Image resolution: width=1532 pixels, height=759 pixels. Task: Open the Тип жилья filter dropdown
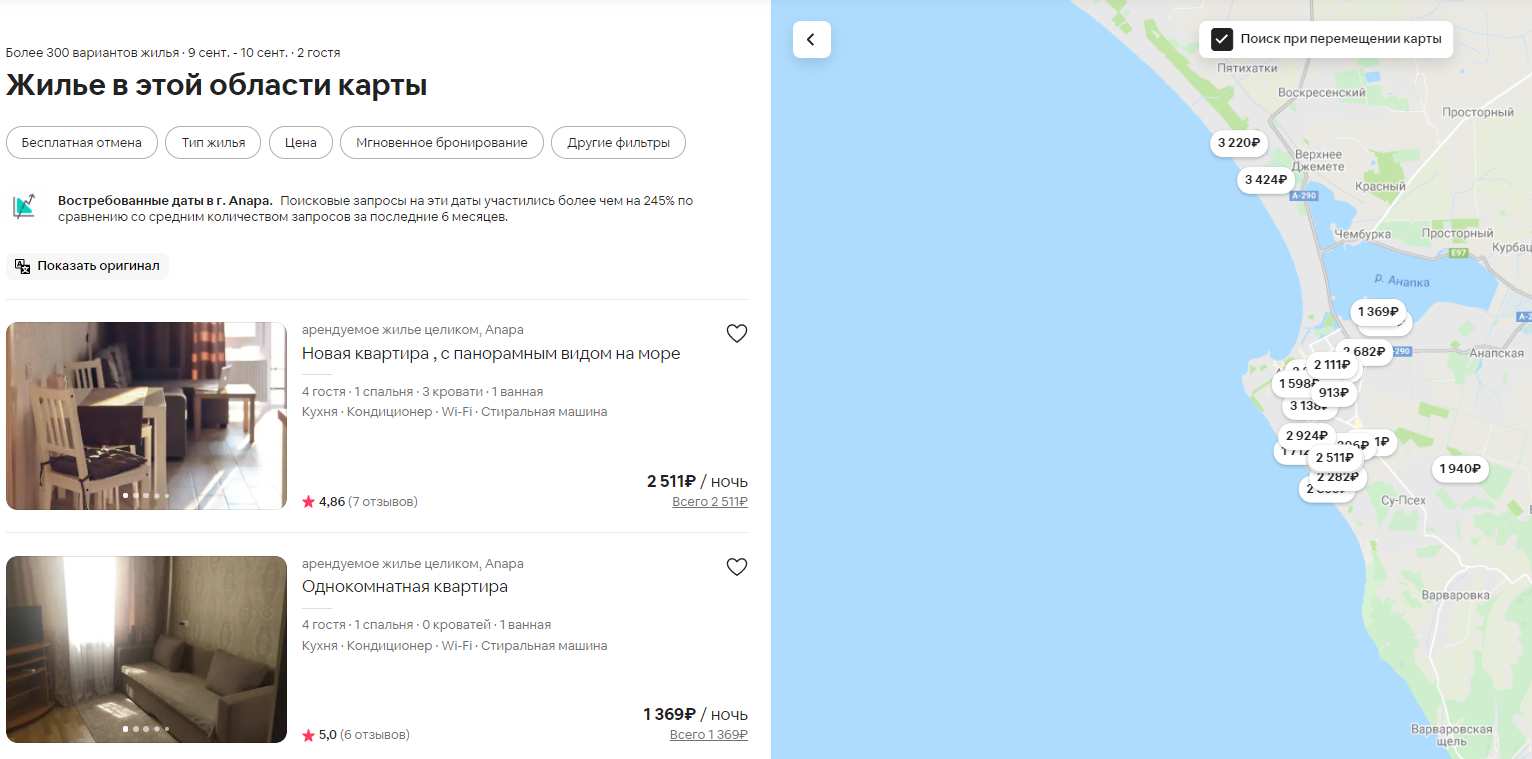[x=213, y=142]
